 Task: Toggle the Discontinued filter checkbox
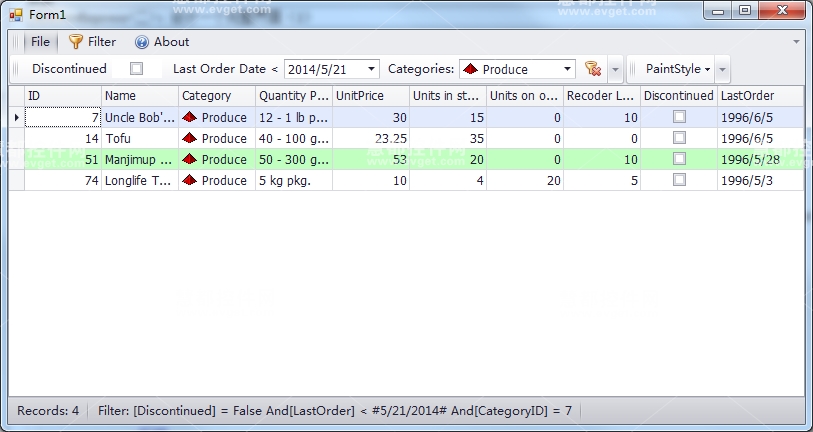[136, 68]
